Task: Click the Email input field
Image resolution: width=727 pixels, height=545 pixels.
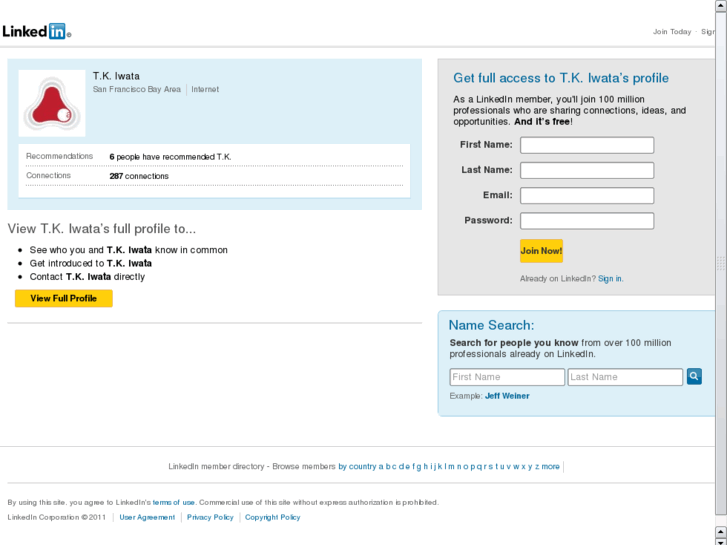Action: (x=587, y=195)
